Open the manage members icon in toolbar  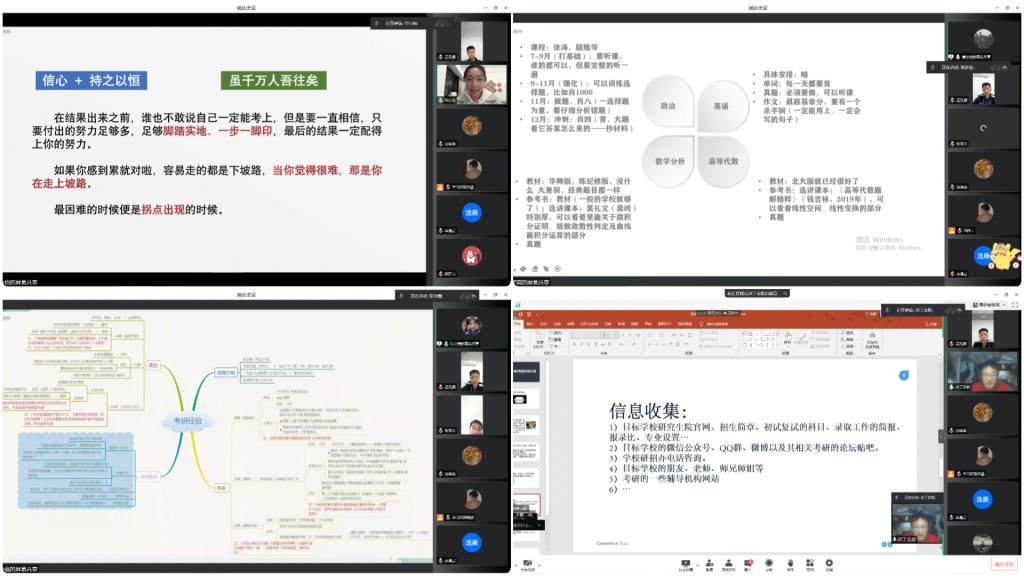point(729,562)
